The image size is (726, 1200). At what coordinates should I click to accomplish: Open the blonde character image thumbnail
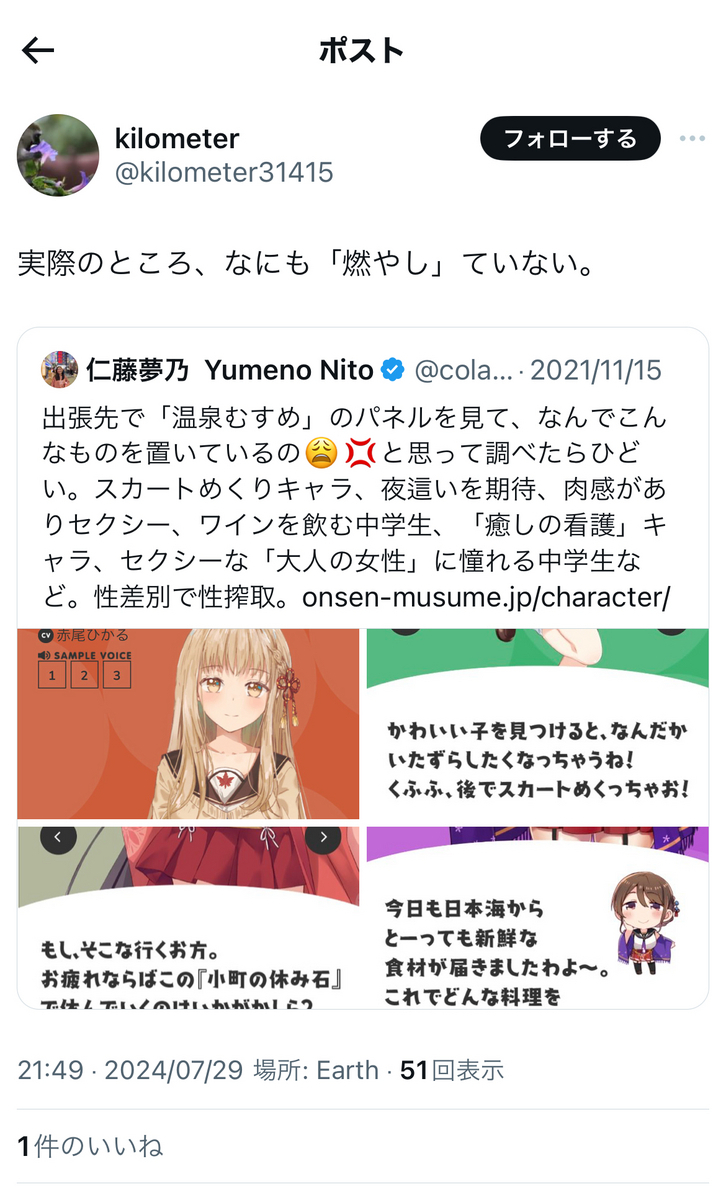point(188,724)
